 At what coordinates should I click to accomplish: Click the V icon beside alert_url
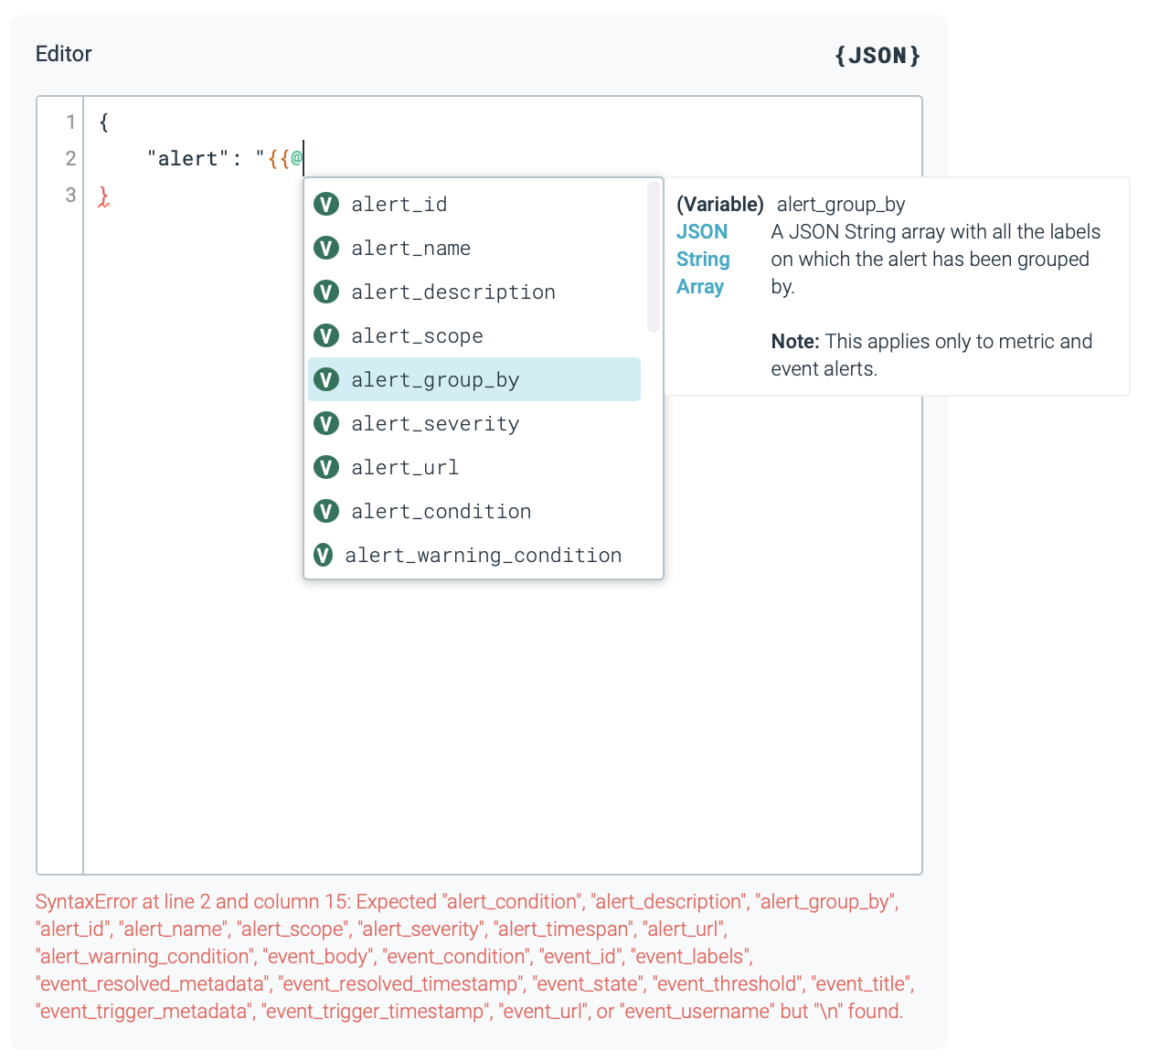pos(327,467)
